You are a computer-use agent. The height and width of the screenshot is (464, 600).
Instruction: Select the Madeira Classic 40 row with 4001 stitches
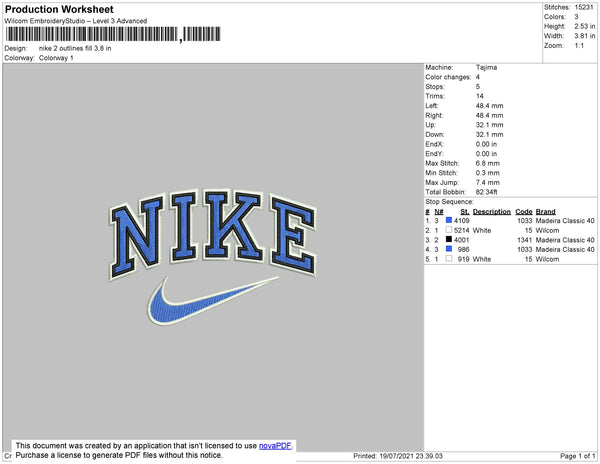510,240
